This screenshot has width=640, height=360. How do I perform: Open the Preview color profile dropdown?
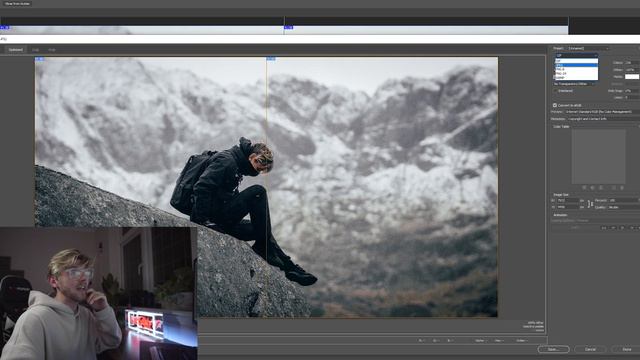(603, 112)
